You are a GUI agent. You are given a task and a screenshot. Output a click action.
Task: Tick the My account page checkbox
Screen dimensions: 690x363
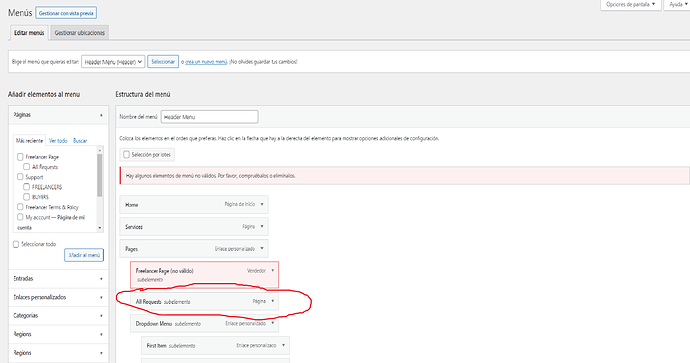click(x=20, y=217)
